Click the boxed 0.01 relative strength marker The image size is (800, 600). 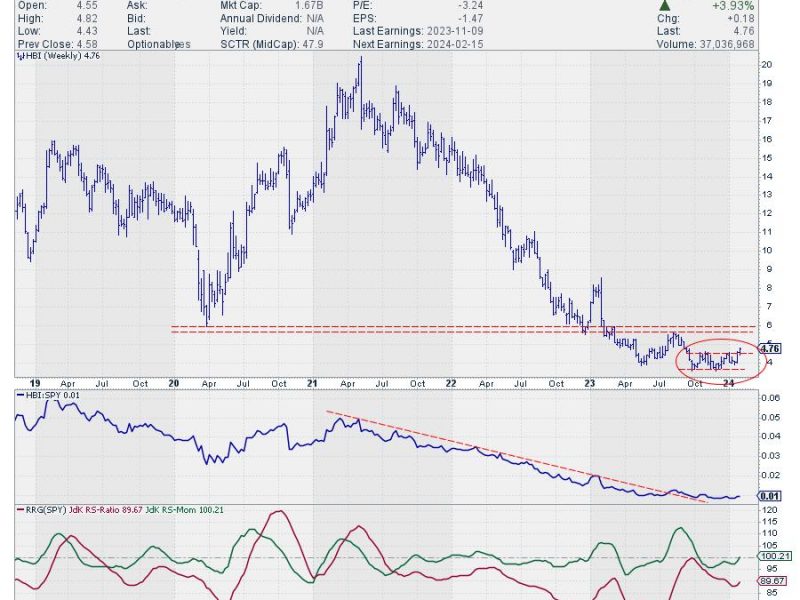(x=769, y=496)
